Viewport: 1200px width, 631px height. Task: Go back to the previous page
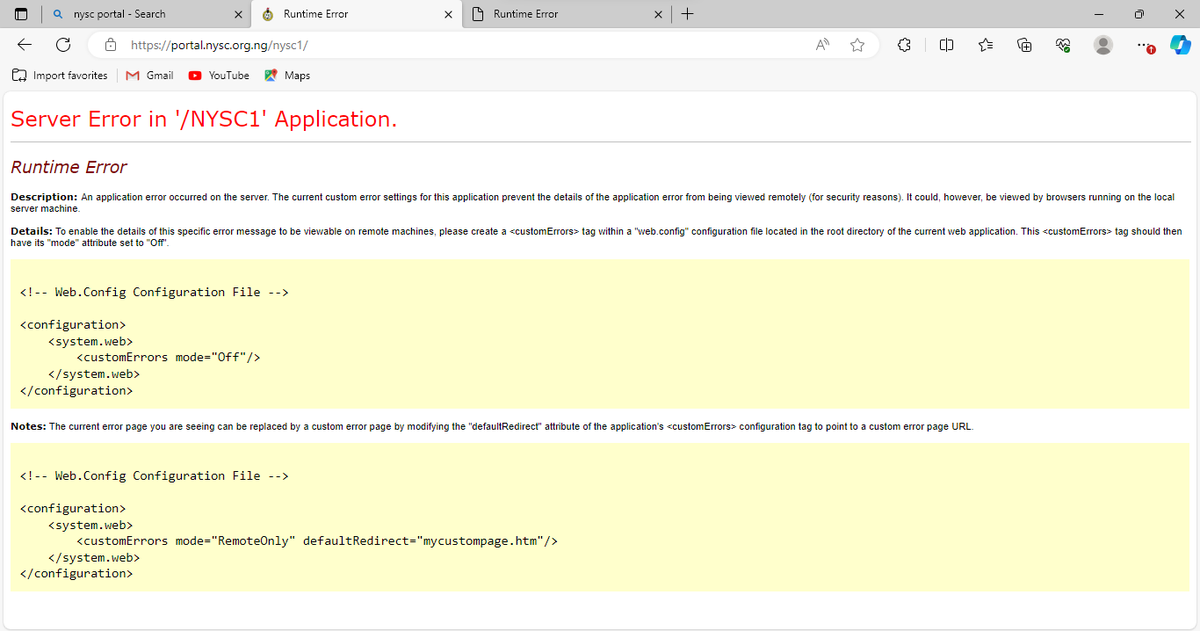coord(24,45)
